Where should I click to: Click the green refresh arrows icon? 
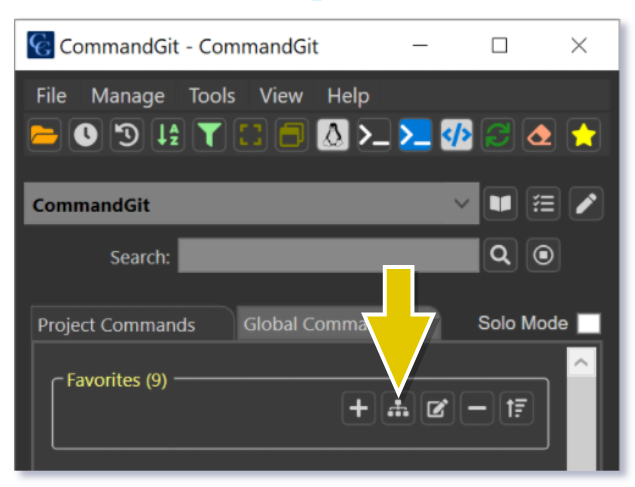(497, 135)
